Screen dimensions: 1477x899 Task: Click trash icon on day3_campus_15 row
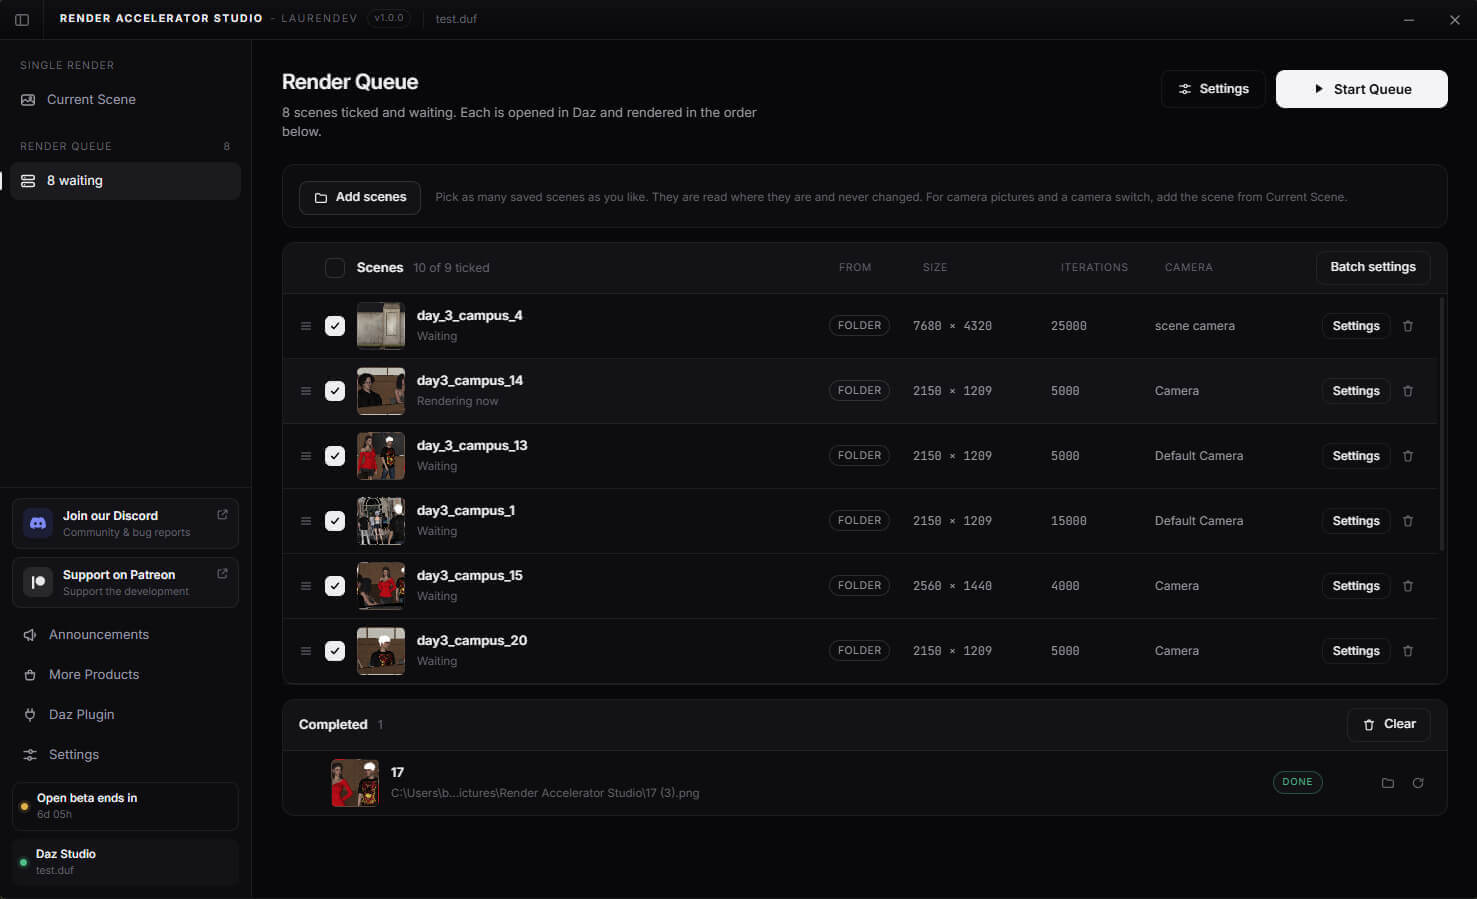coord(1408,586)
